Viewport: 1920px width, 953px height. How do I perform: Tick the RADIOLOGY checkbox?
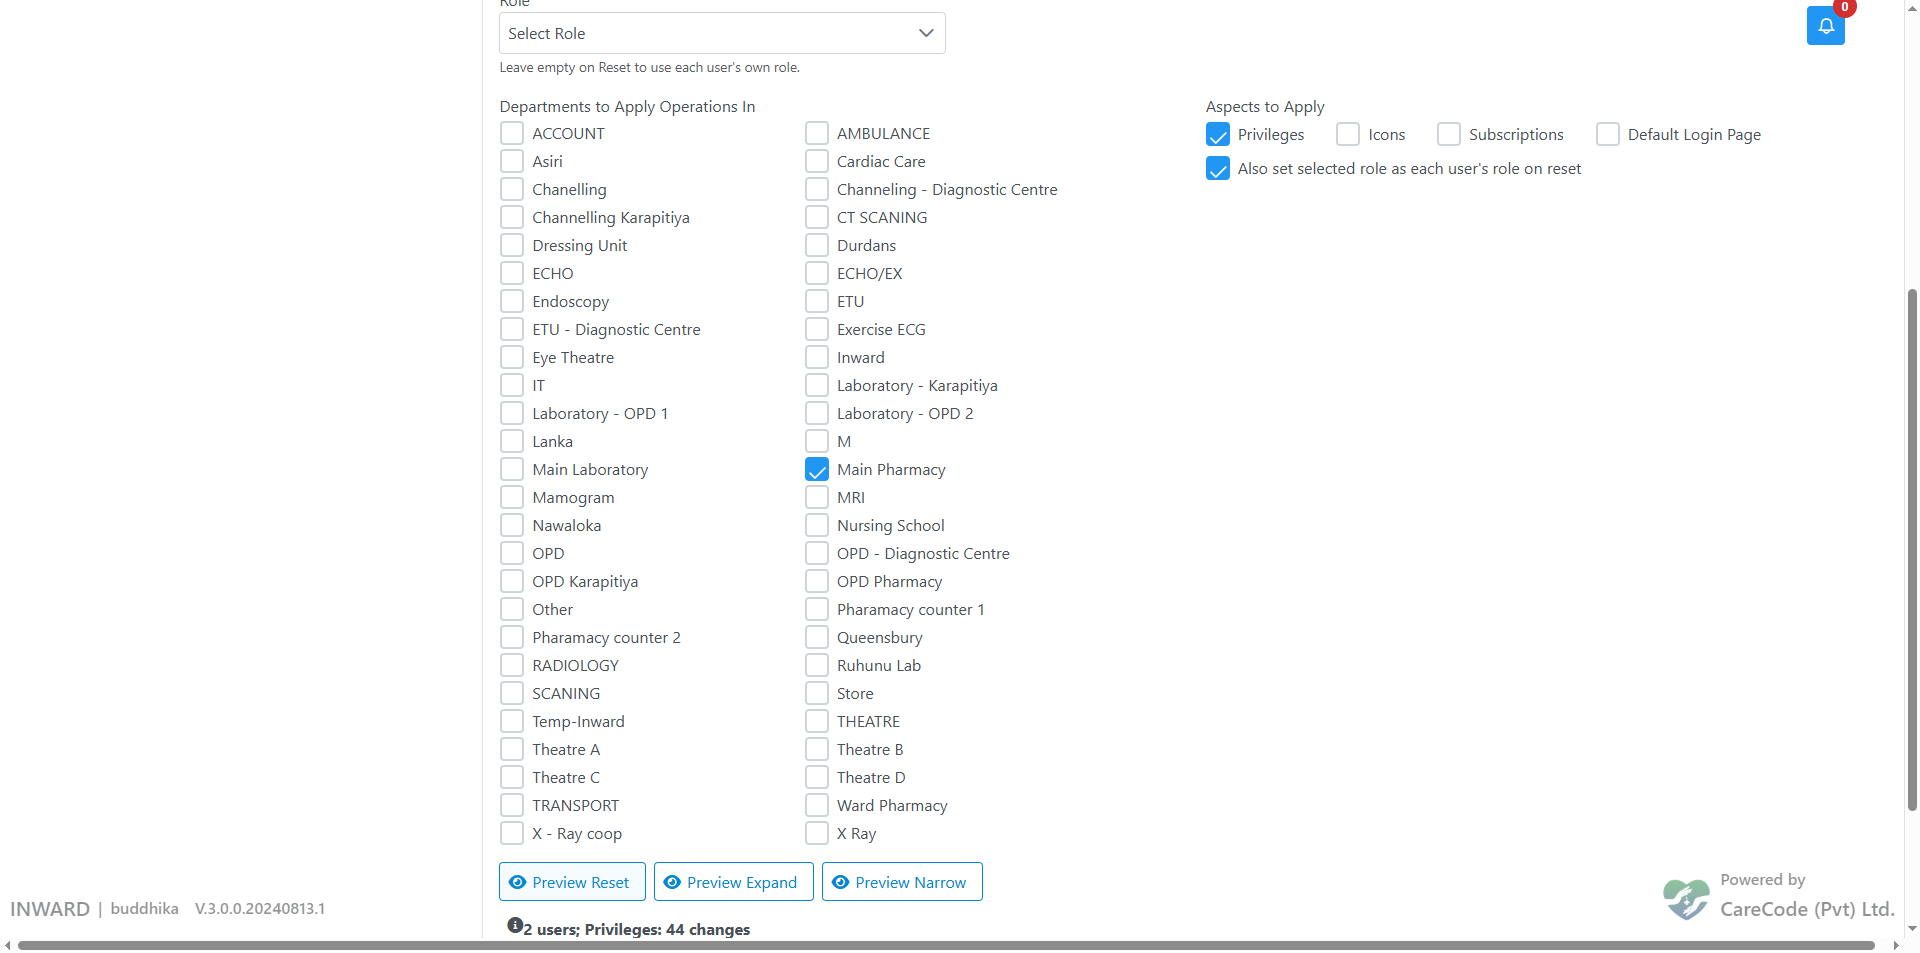(x=511, y=665)
